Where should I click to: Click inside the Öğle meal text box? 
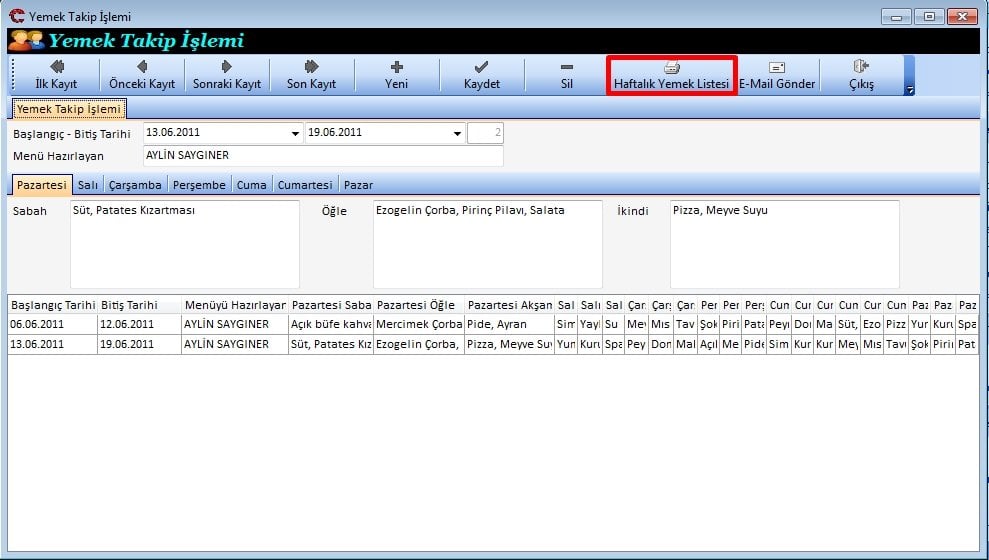pos(487,244)
